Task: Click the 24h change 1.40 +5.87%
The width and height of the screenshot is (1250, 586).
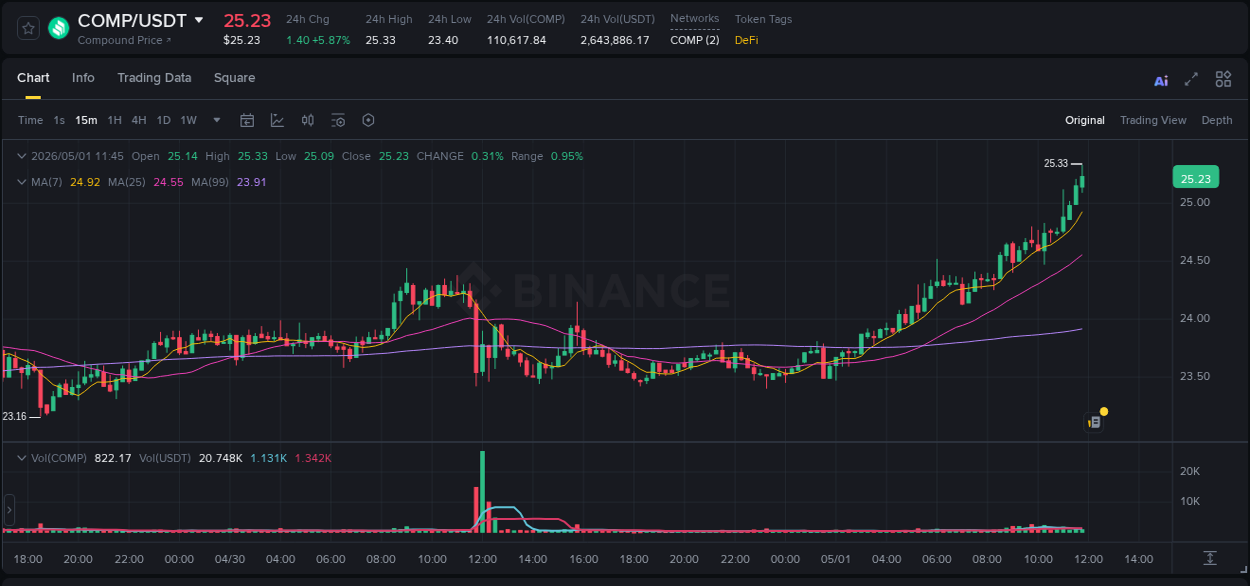Action: [318, 40]
